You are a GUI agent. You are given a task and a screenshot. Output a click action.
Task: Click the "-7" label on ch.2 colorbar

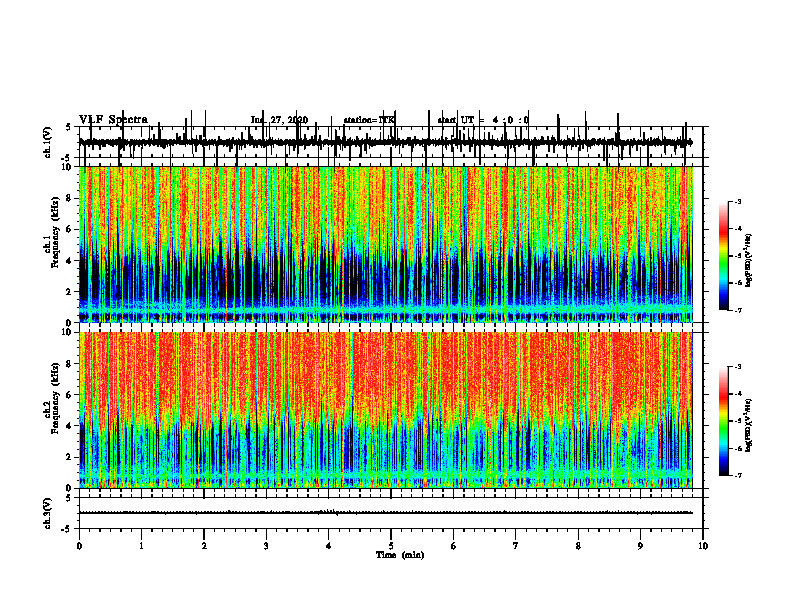tap(738, 476)
